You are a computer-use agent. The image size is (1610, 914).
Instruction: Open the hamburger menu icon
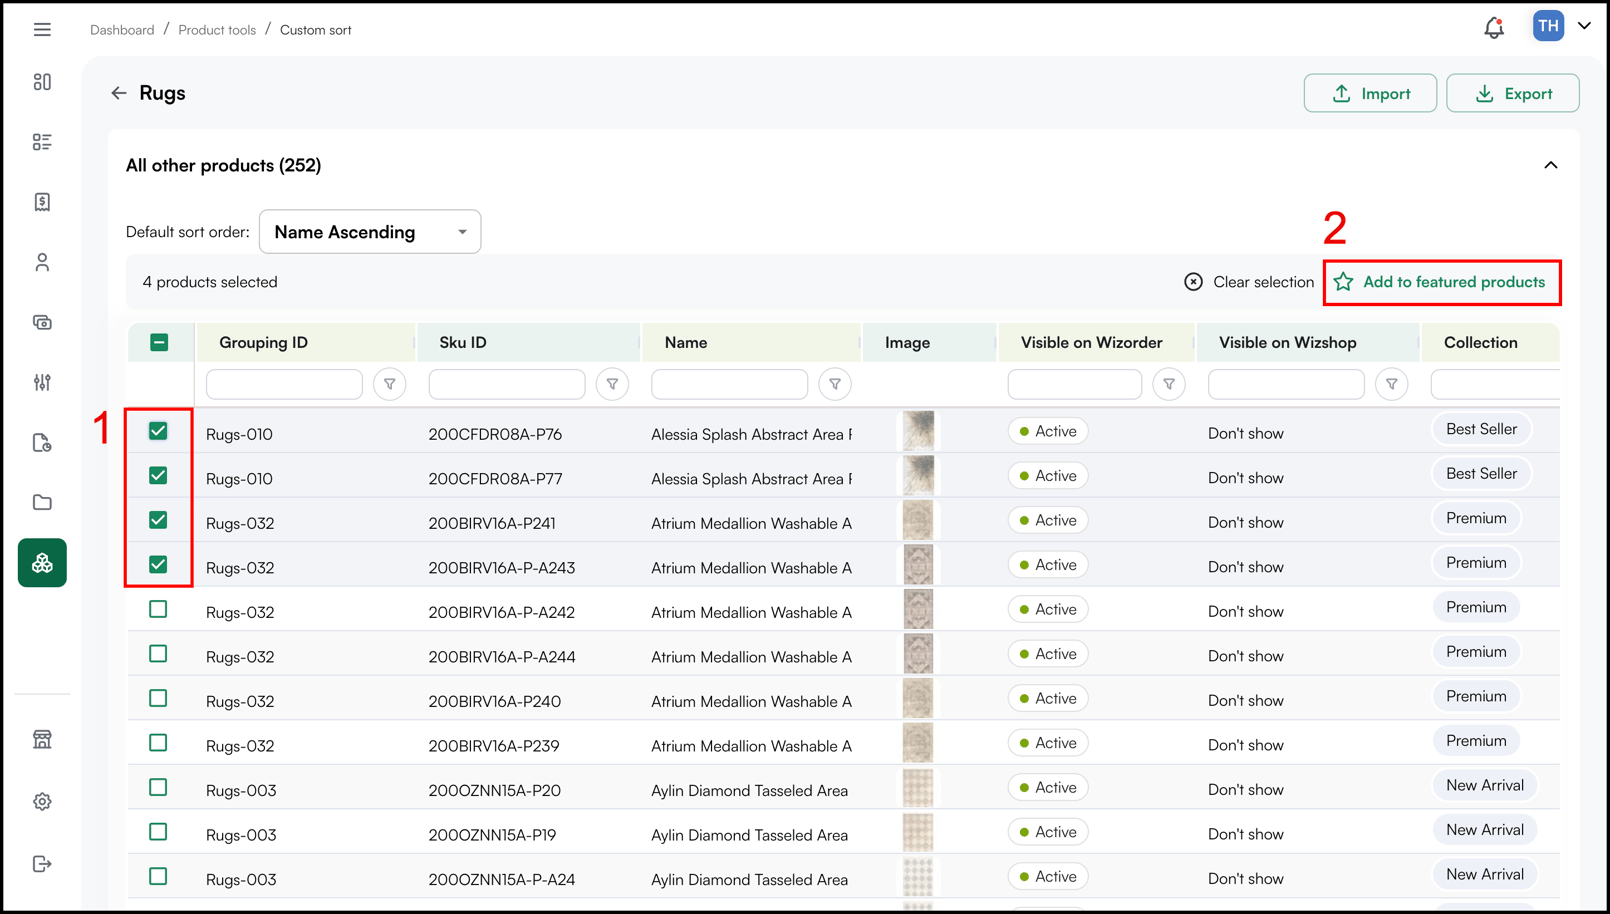(x=42, y=30)
